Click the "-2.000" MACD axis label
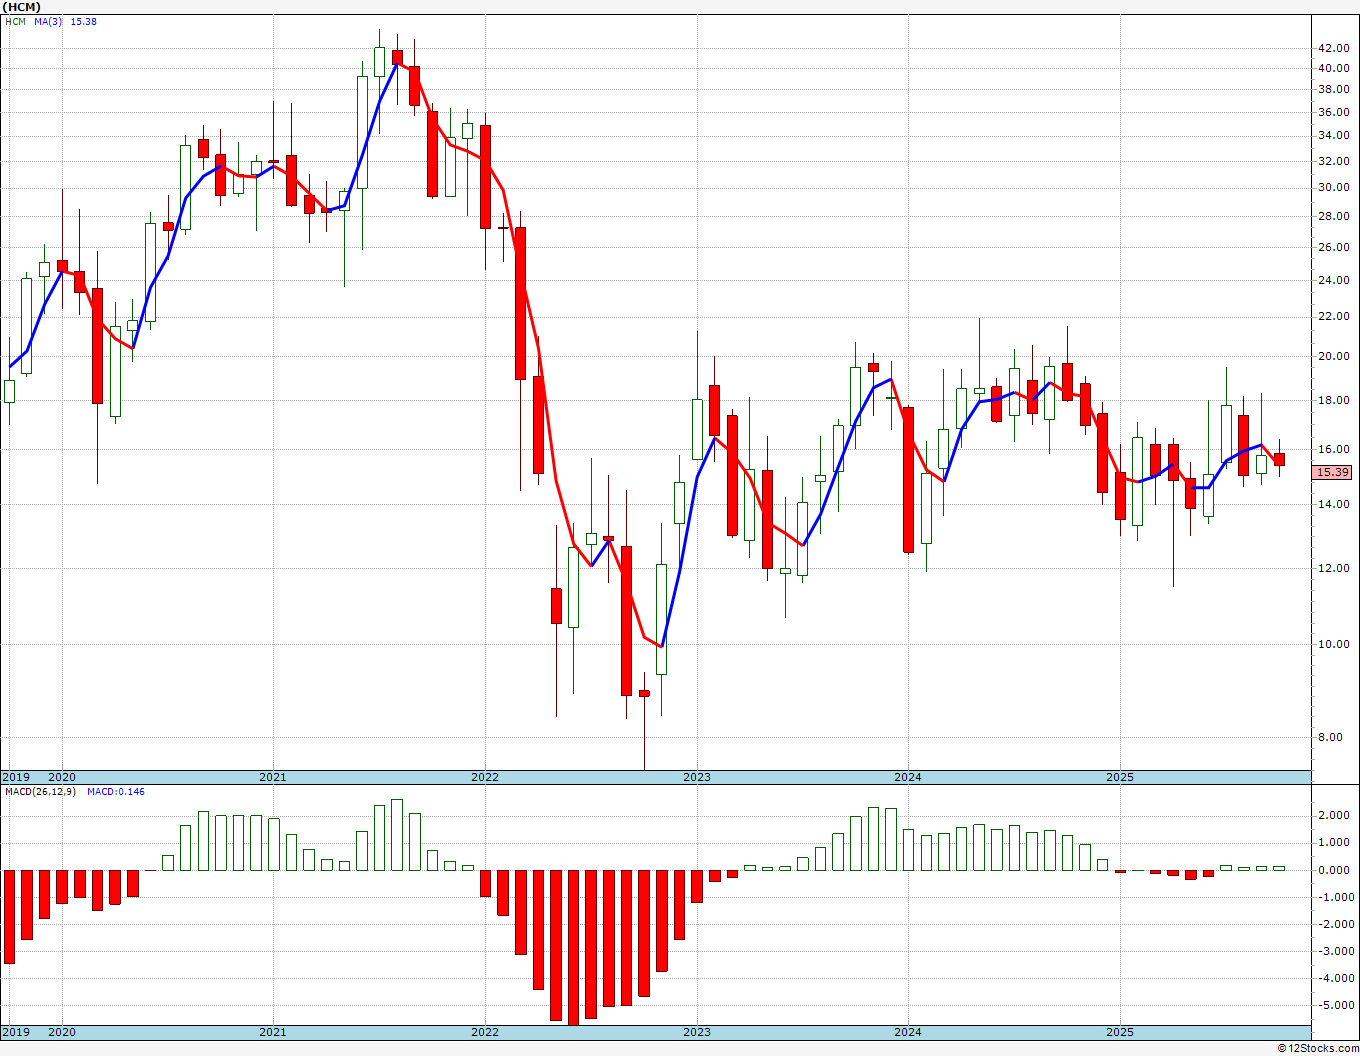The image size is (1360, 1056). [1334, 924]
